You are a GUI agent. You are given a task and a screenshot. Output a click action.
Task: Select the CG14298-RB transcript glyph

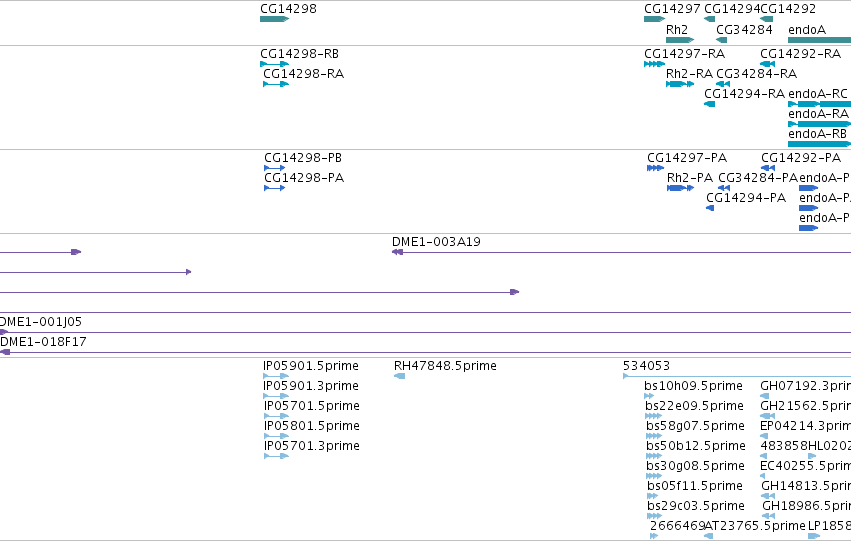click(x=275, y=64)
